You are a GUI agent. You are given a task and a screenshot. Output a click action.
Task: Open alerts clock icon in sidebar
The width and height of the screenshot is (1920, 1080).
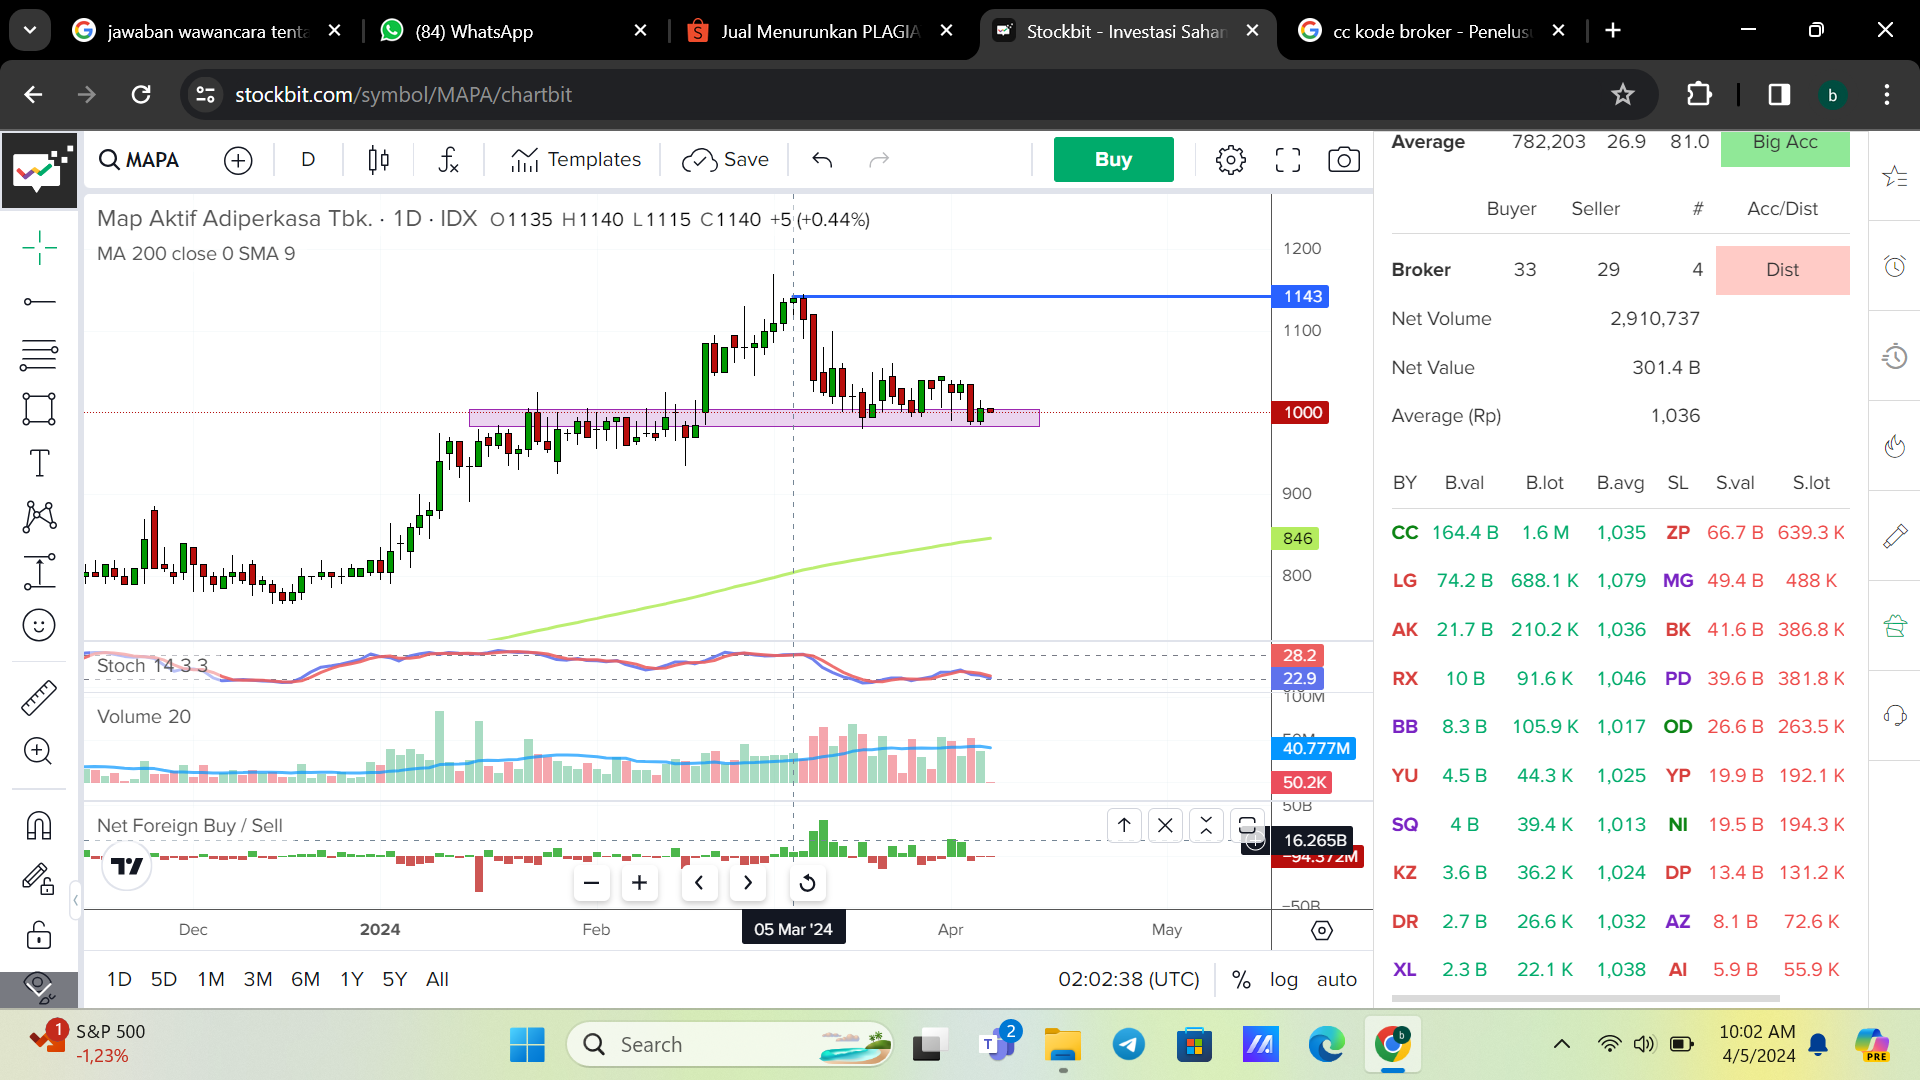point(1895,266)
